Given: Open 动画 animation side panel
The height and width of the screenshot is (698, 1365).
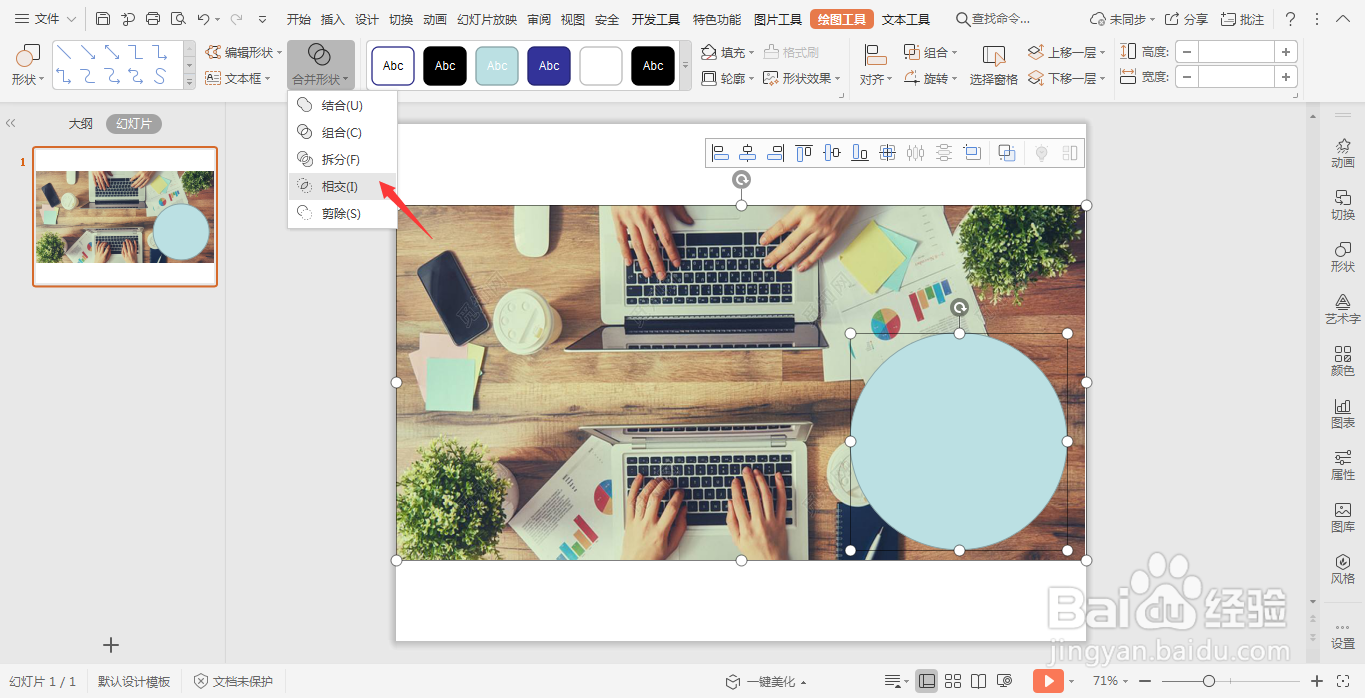Looking at the screenshot, I should click(x=1343, y=154).
